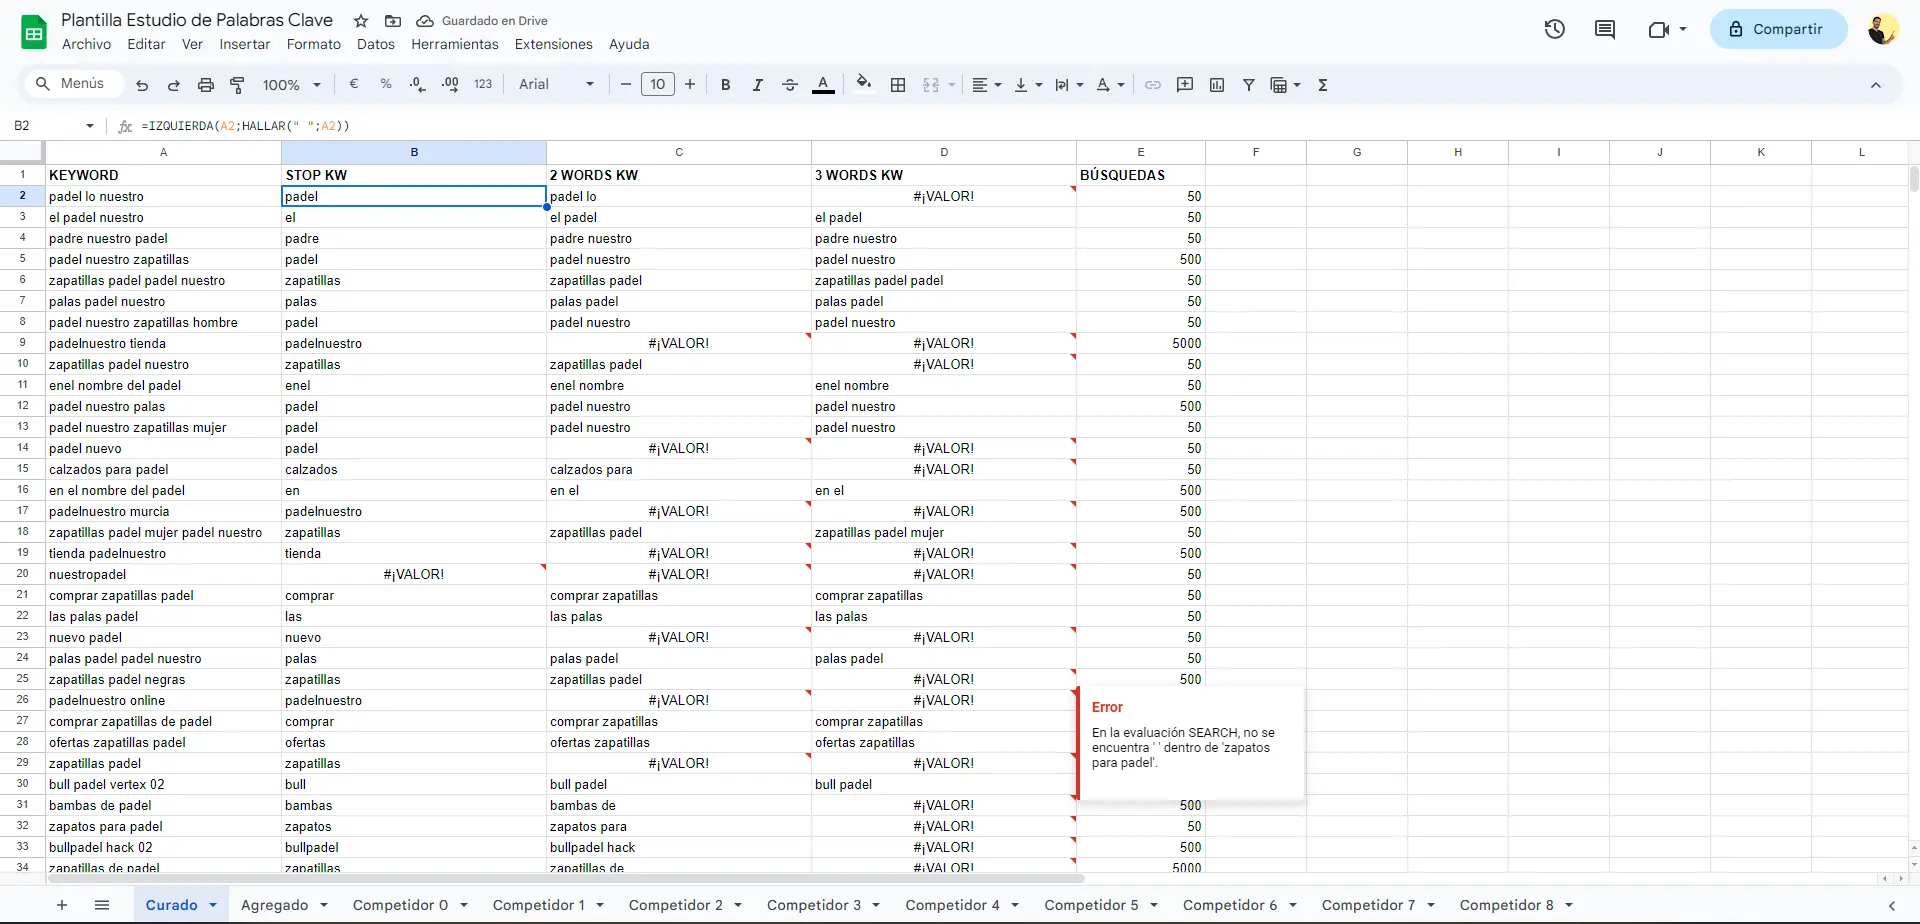Toggle italic formatting
This screenshot has height=924, width=1920.
pyautogui.click(x=757, y=85)
